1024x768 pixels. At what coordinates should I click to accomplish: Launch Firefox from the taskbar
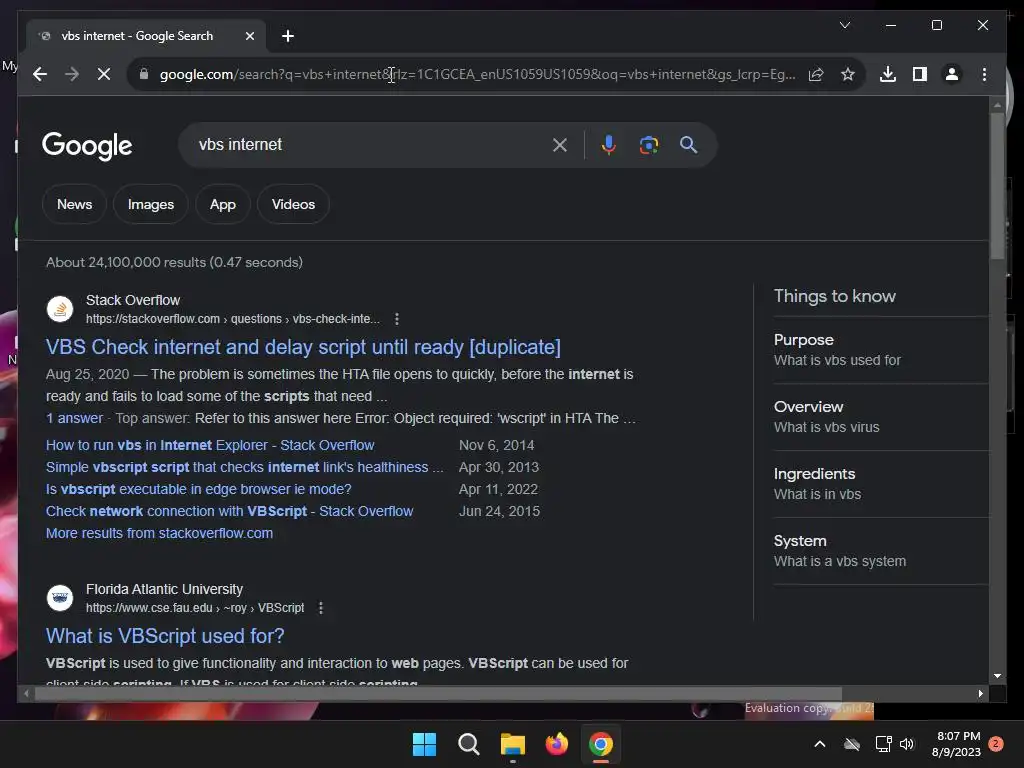(x=556, y=744)
